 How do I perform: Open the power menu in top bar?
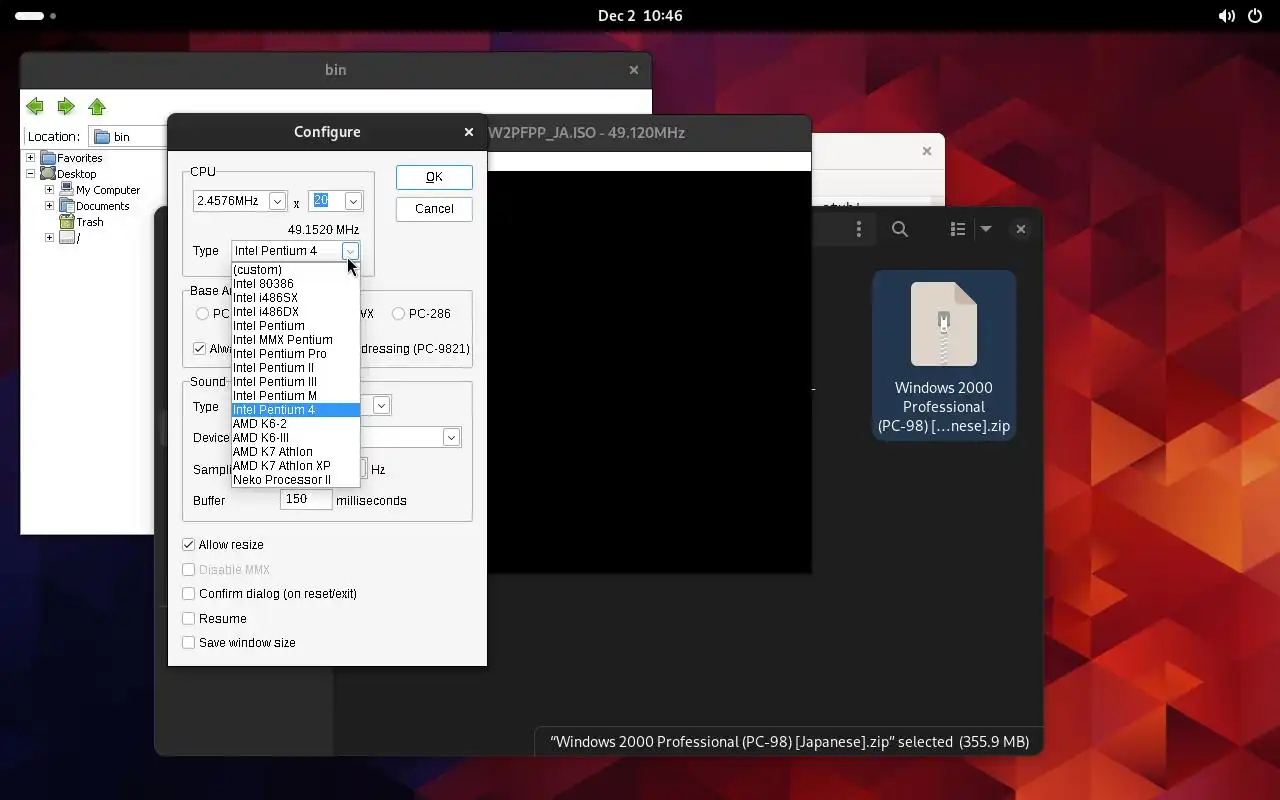click(x=1256, y=16)
